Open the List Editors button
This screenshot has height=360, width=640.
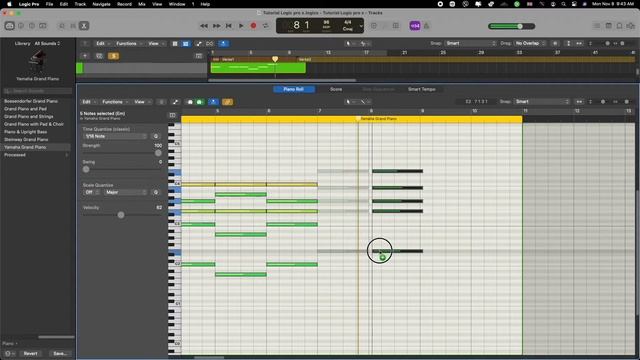[x=597, y=26]
